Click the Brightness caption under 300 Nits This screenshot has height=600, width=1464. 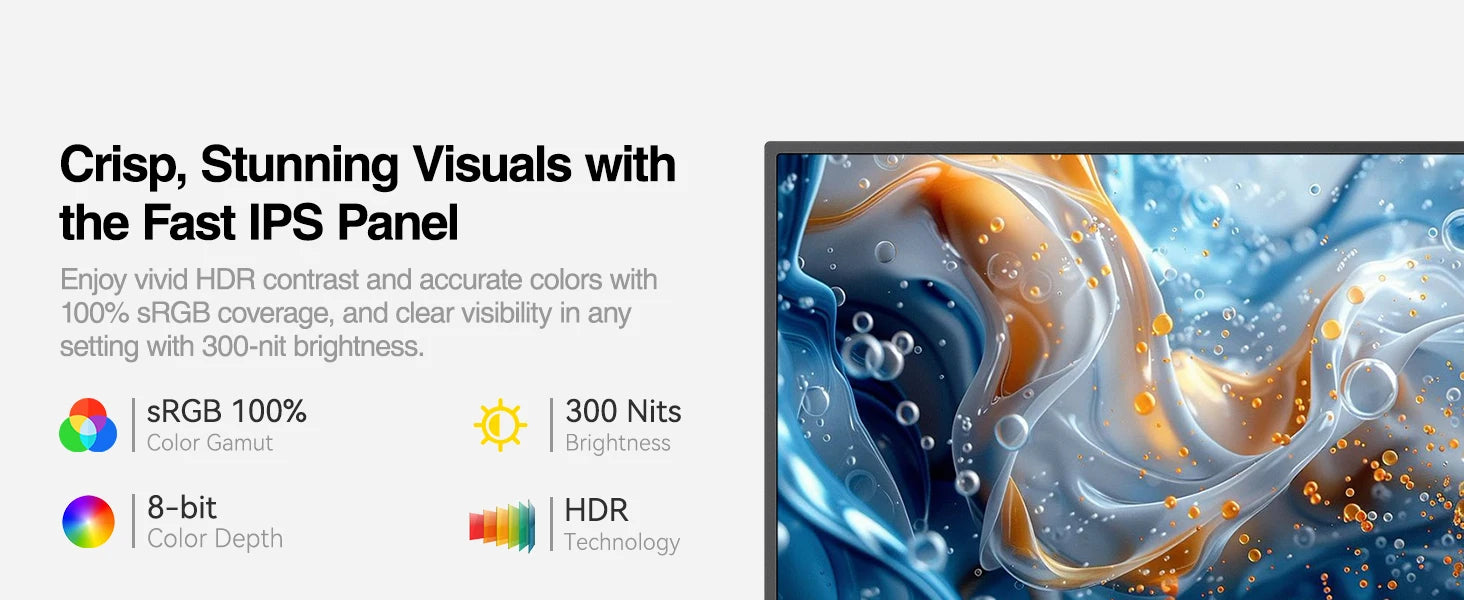coord(618,443)
